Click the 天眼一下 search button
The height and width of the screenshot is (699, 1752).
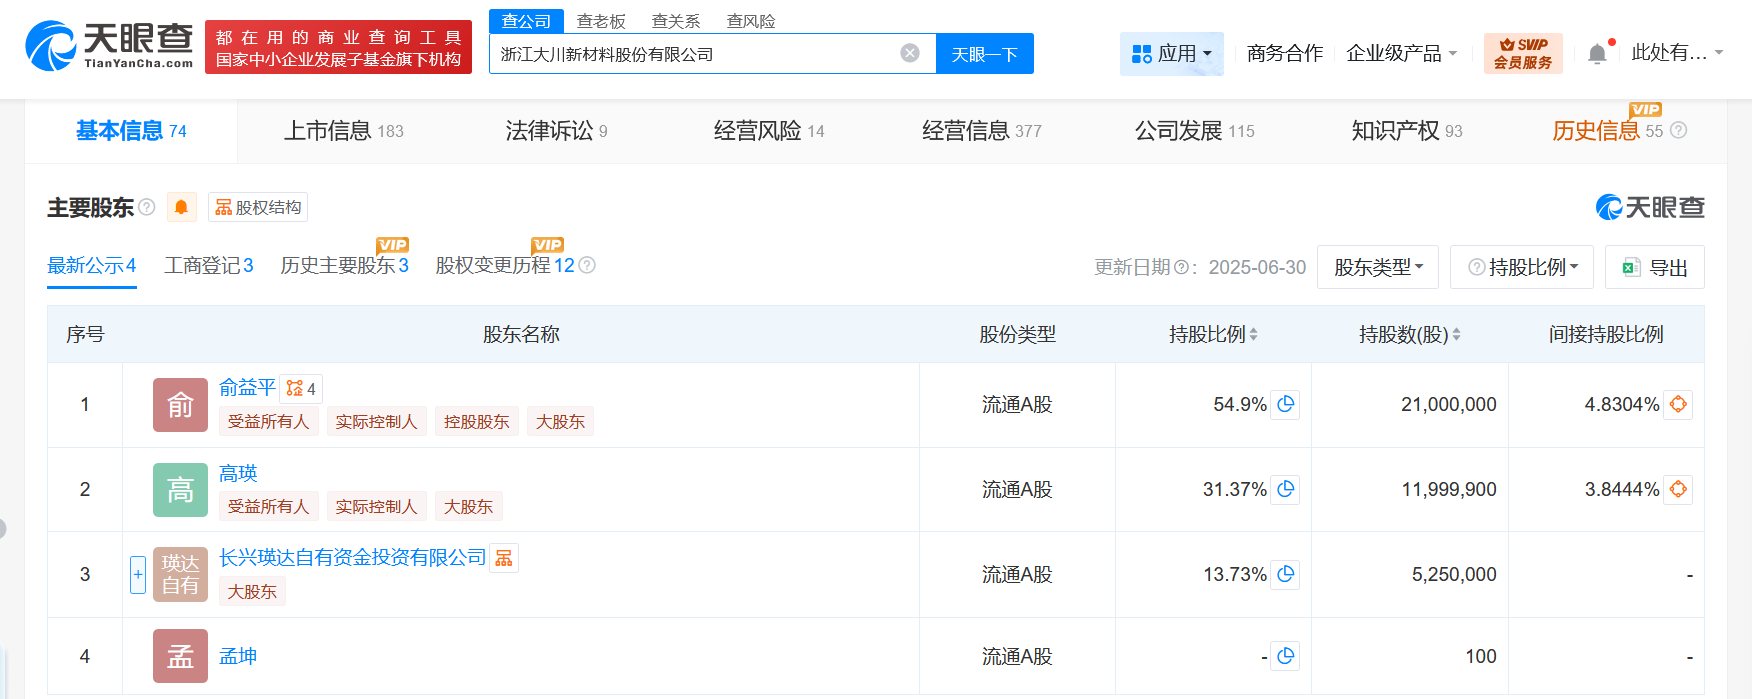pyautogui.click(x=985, y=54)
